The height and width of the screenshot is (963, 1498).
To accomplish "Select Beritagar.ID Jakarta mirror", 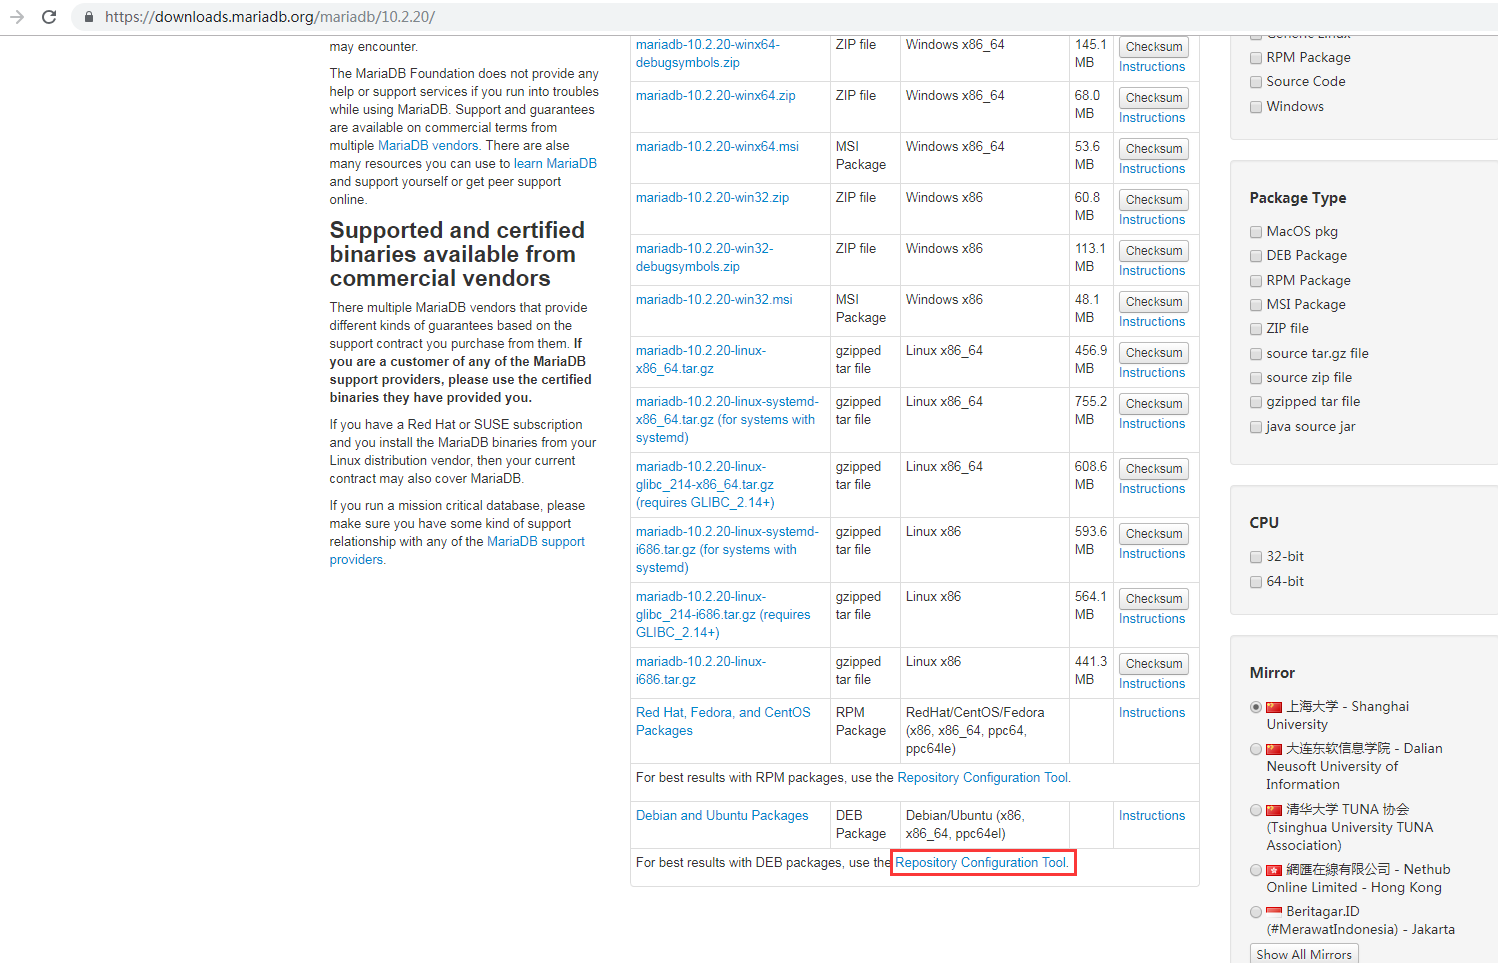I will [1256, 912].
